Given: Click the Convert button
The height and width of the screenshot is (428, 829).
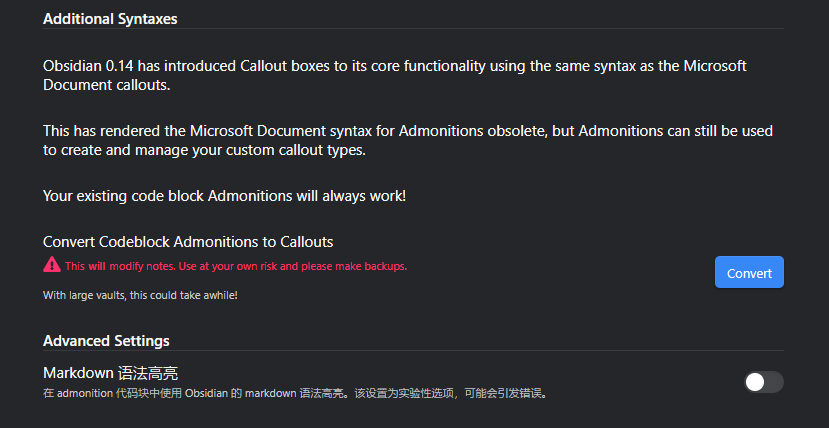Looking at the screenshot, I should pos(749,273).
